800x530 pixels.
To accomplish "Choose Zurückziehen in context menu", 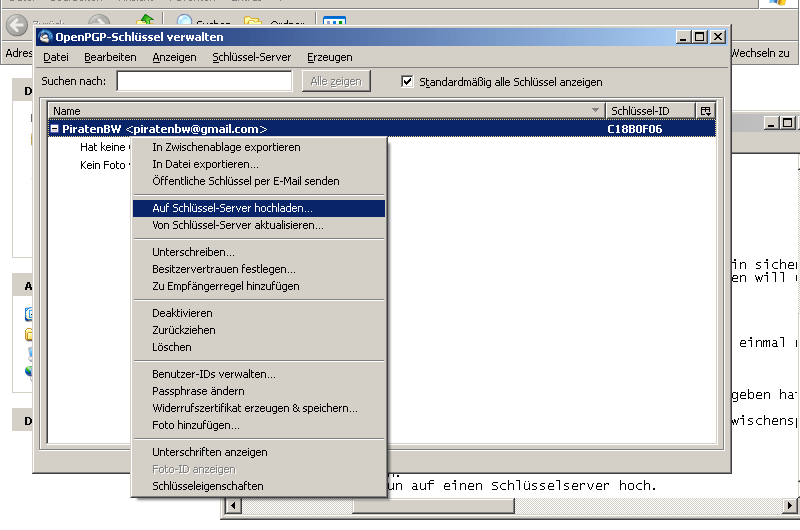I will 259,330.
